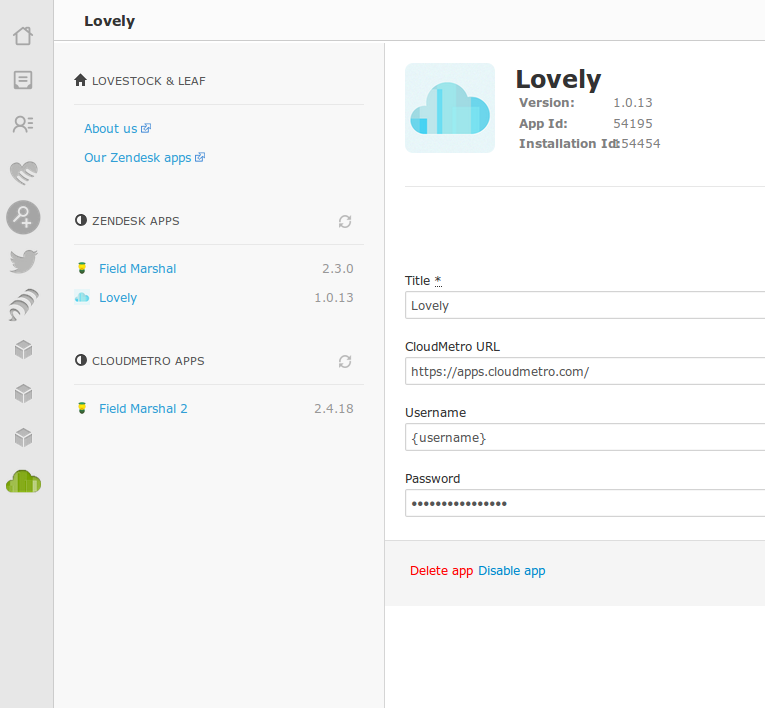Select Field Marshal 2 in CloudMetro apps
The height and width of the screenshot is (708, 765).
coord(143,409)
